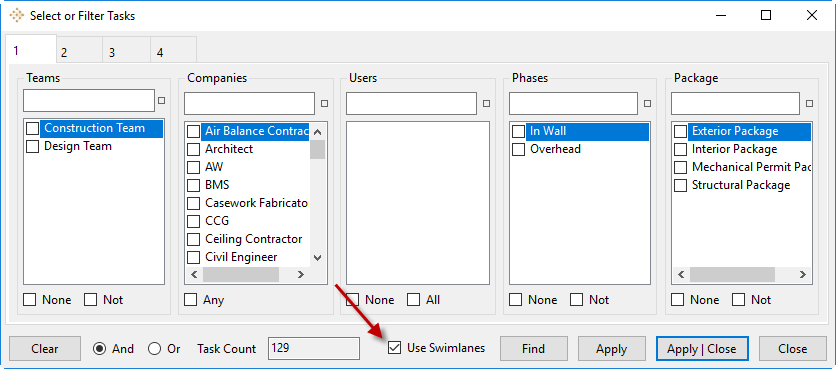Click right arrow of Package horizontal scrollbar
Viewport: 836px width, 369px height.
point(802,275)
